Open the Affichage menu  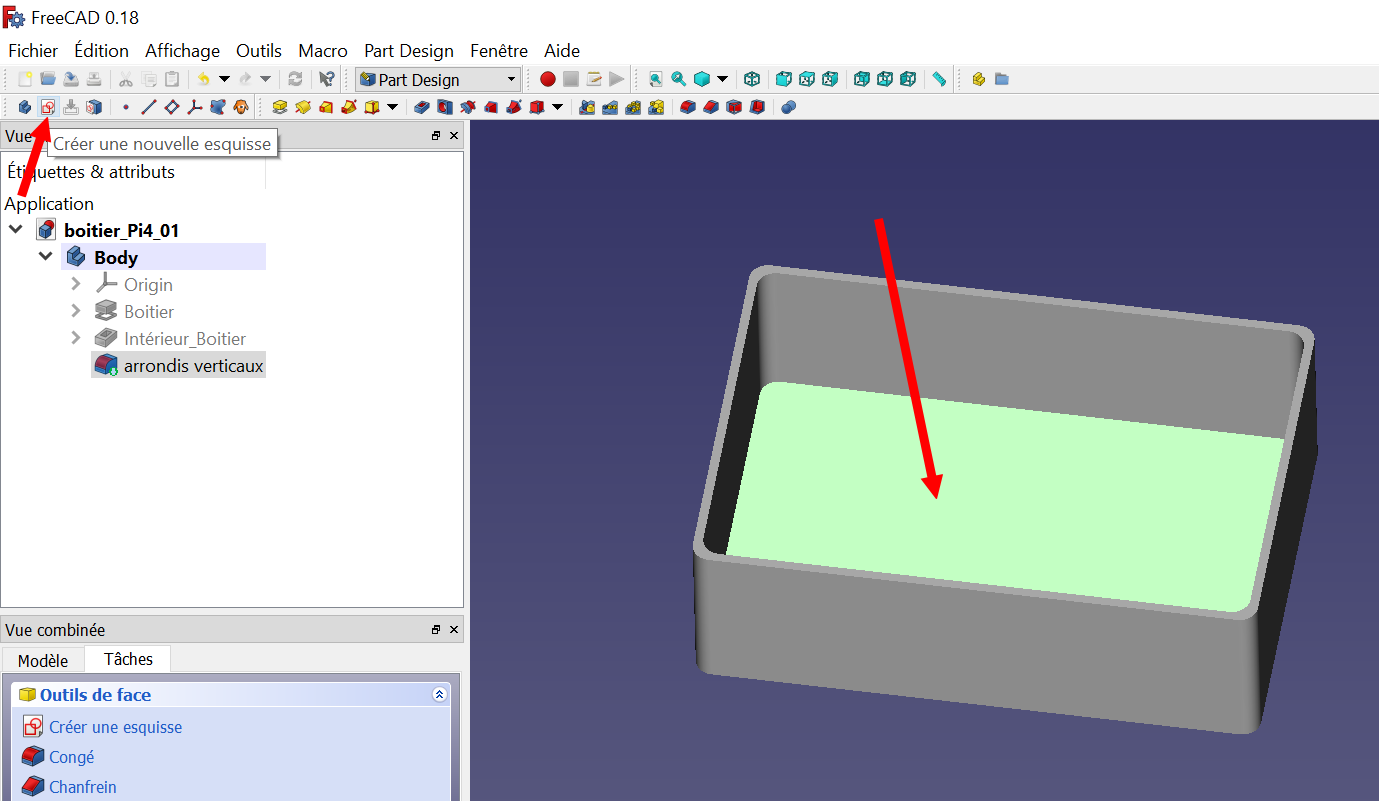point(182,50)
